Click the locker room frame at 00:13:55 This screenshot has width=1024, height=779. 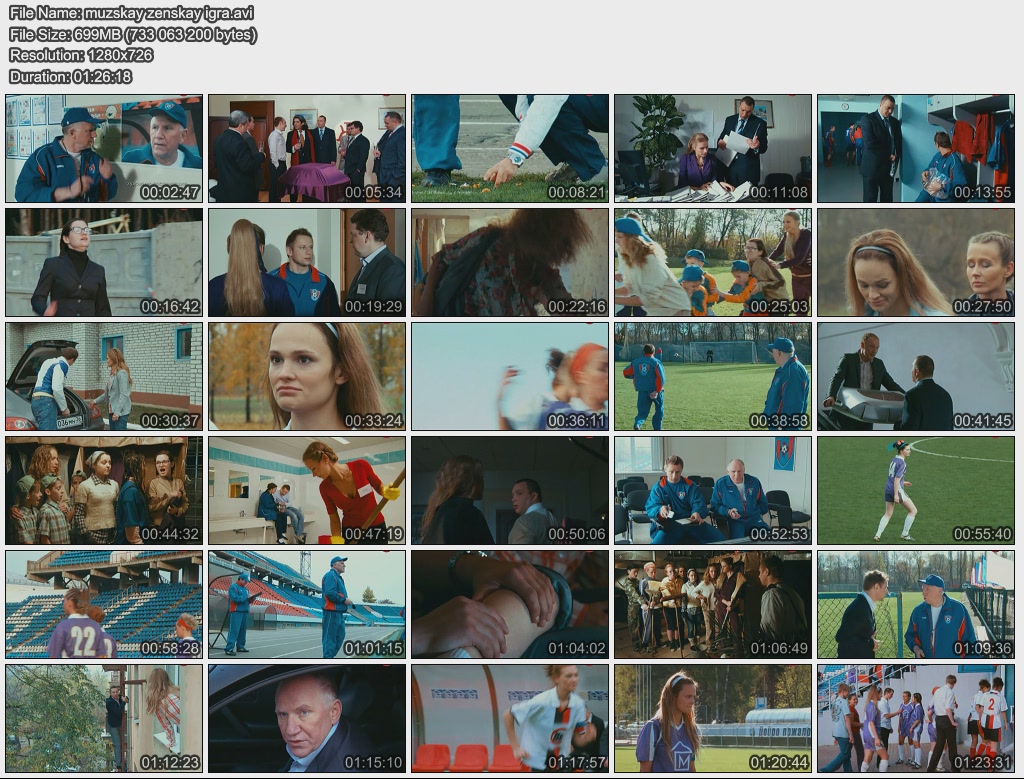[916, 149]
